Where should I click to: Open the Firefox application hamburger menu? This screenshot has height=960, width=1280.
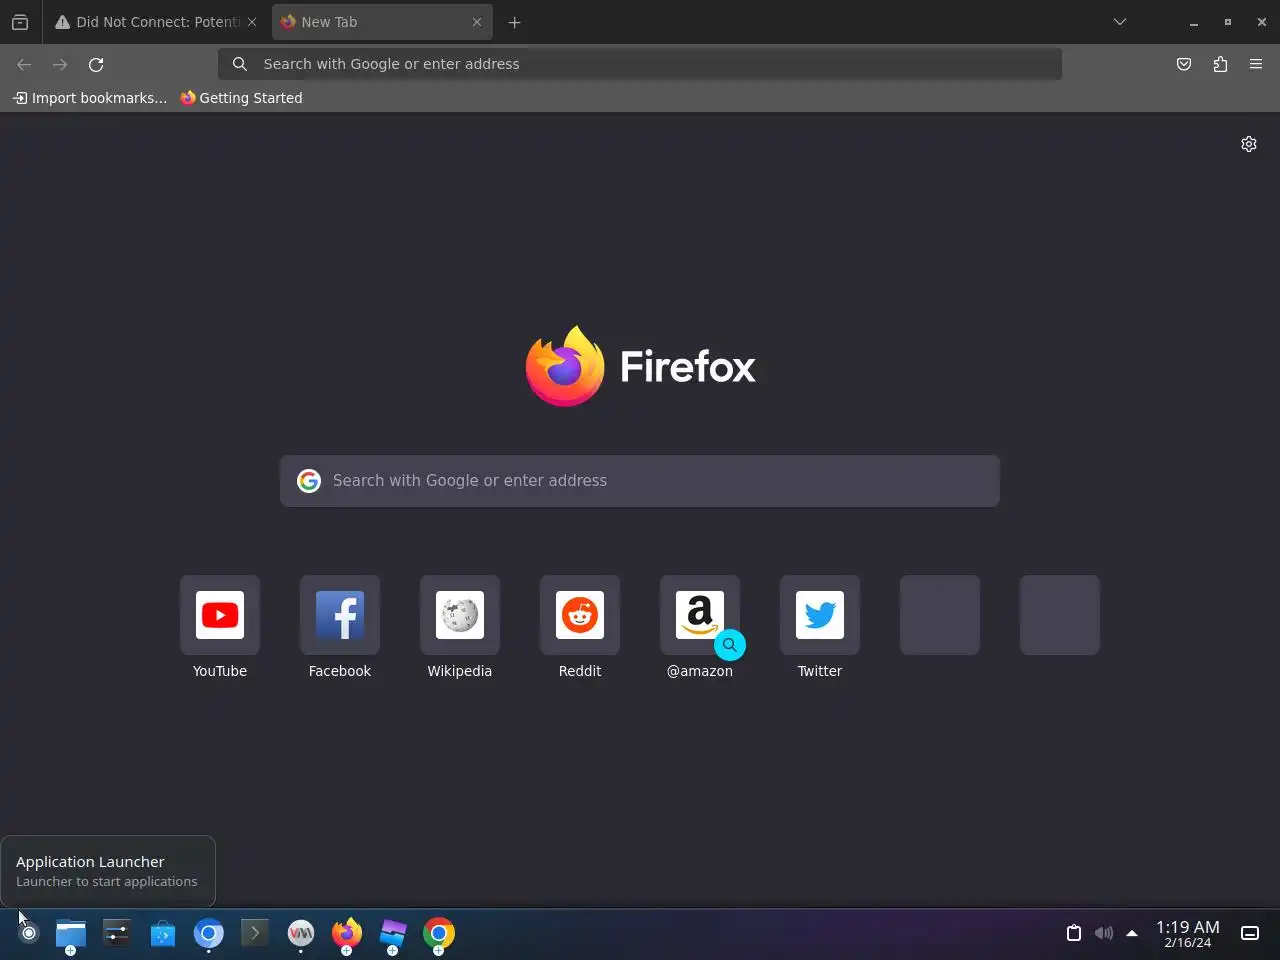pos(1256,64)
